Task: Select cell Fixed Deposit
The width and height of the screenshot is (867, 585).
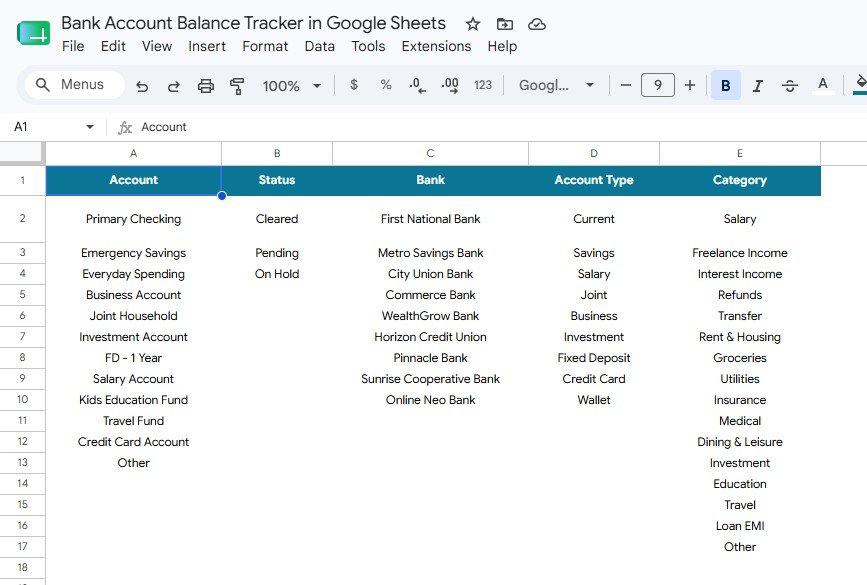Action: point(594,358)
